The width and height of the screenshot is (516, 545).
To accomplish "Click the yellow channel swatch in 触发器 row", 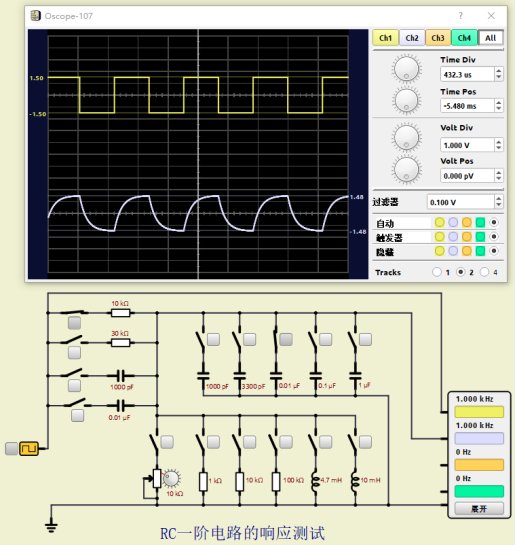I will coord(440,237).
